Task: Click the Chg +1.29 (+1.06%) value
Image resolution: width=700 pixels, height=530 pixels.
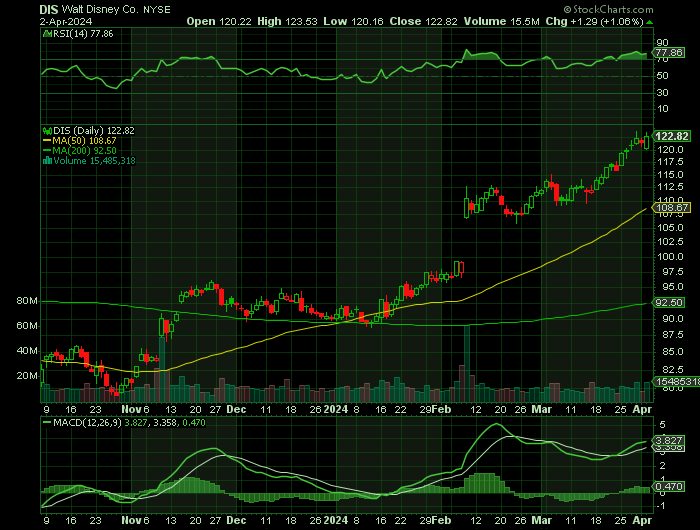Action: click(x=594, y=21)
